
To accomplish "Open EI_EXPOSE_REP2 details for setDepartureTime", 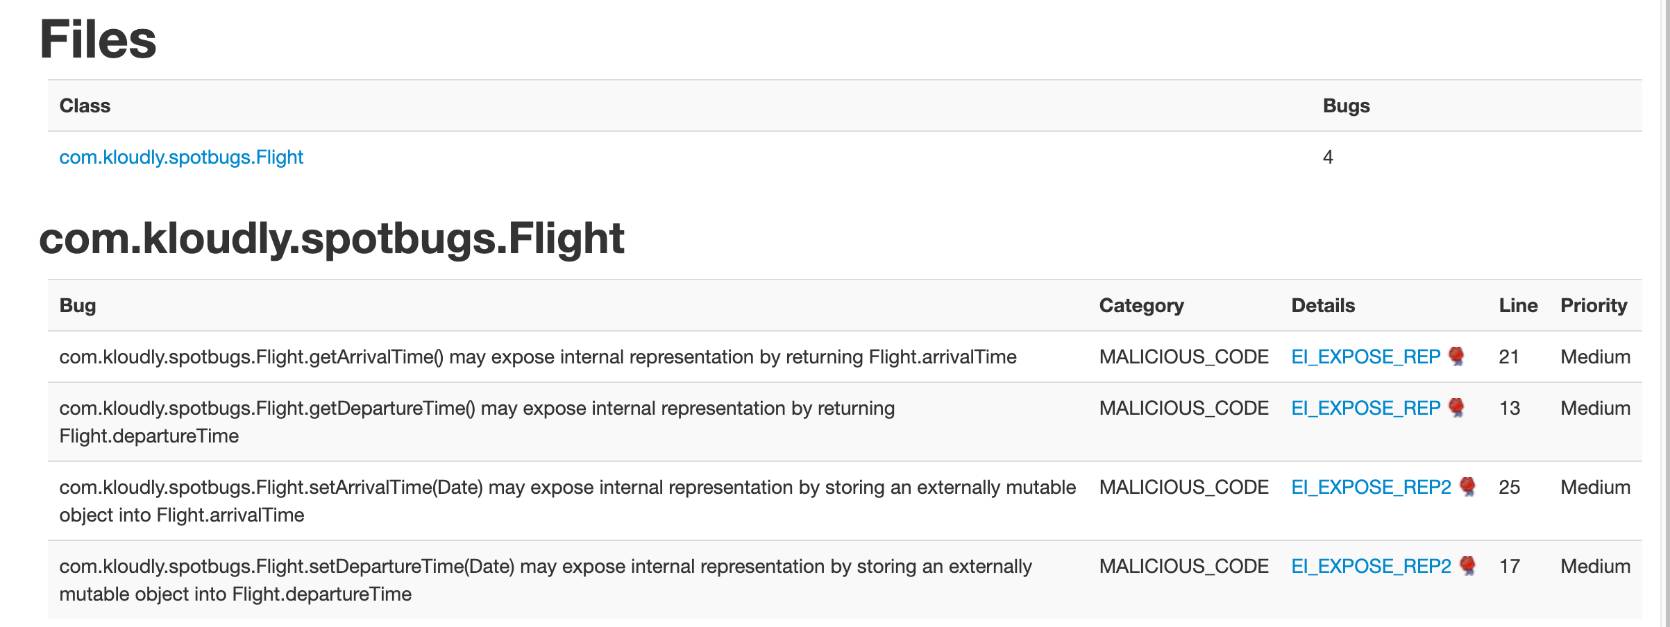I will coord(1371,566).
